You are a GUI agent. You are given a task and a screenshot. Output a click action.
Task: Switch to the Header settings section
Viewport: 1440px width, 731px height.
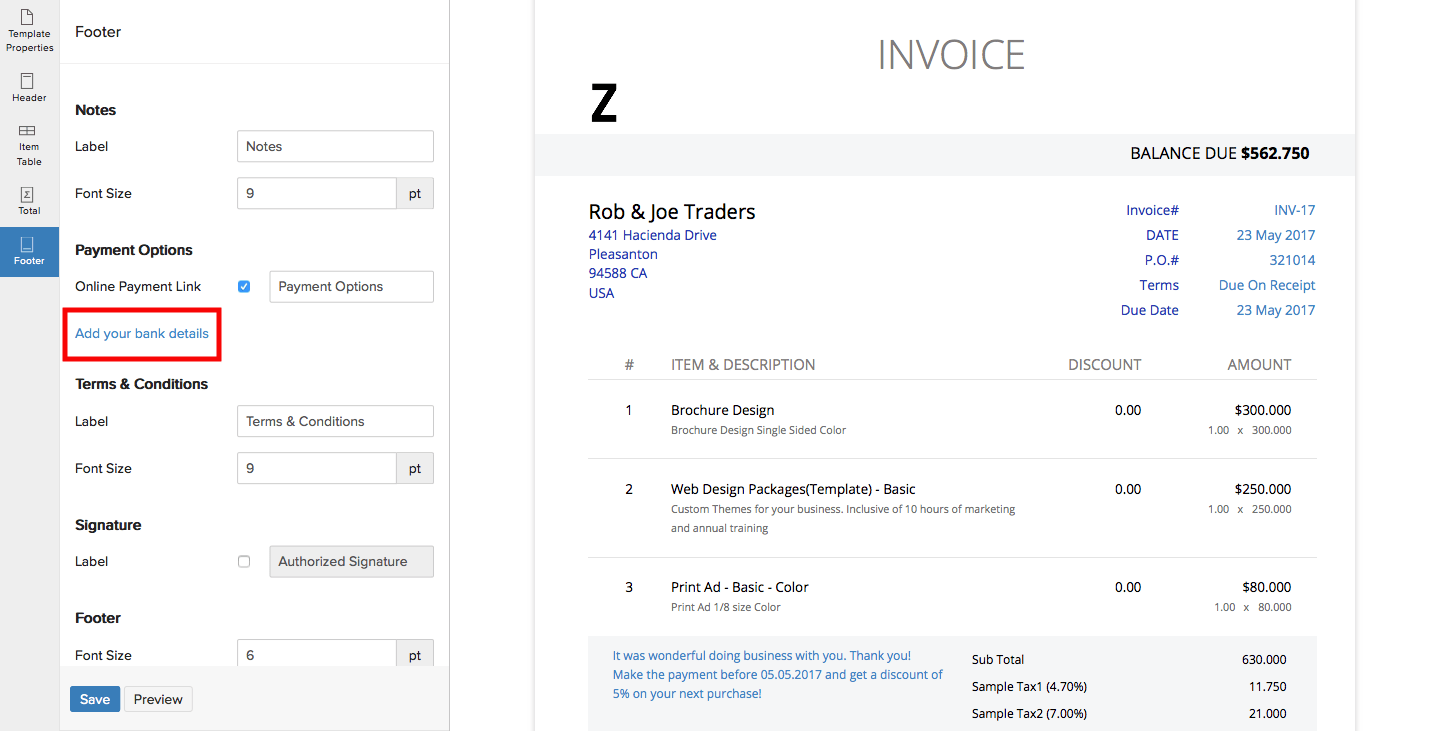(29, 87)
